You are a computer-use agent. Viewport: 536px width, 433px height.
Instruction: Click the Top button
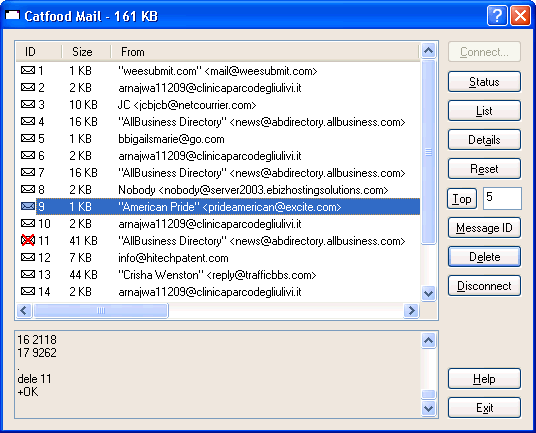tap(462, 199)
